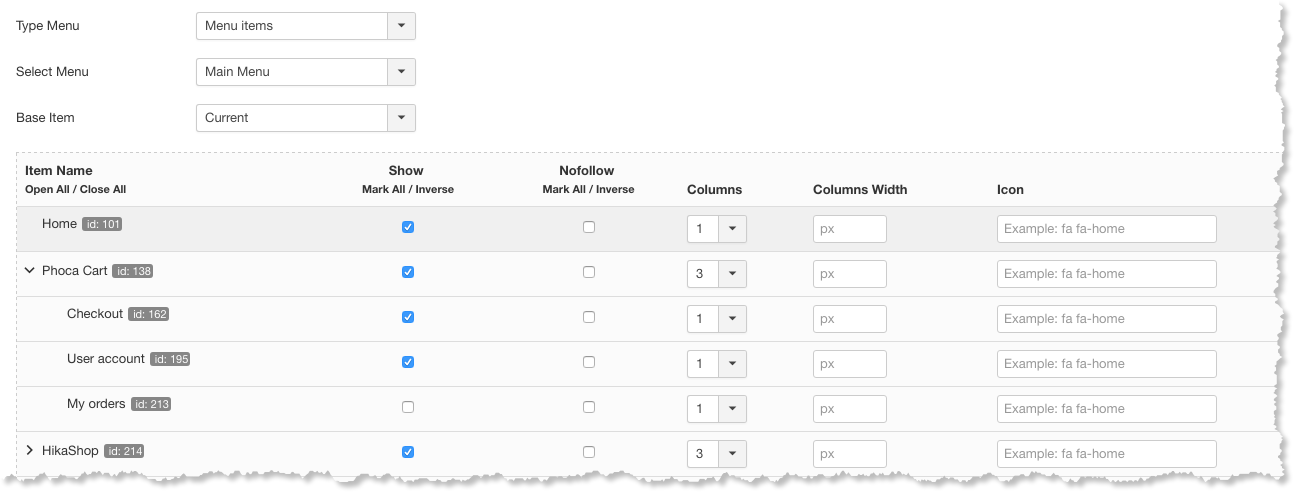Enable Show checkbox for My orders
Screen dimensions: 1295x492
point(408,407)
